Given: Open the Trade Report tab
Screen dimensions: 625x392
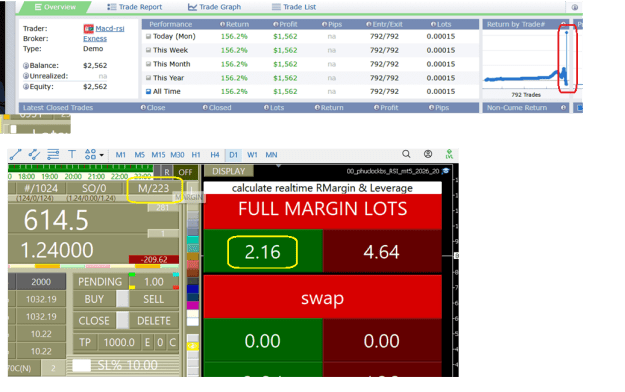Looking at the screenshot, I should 135,7.
